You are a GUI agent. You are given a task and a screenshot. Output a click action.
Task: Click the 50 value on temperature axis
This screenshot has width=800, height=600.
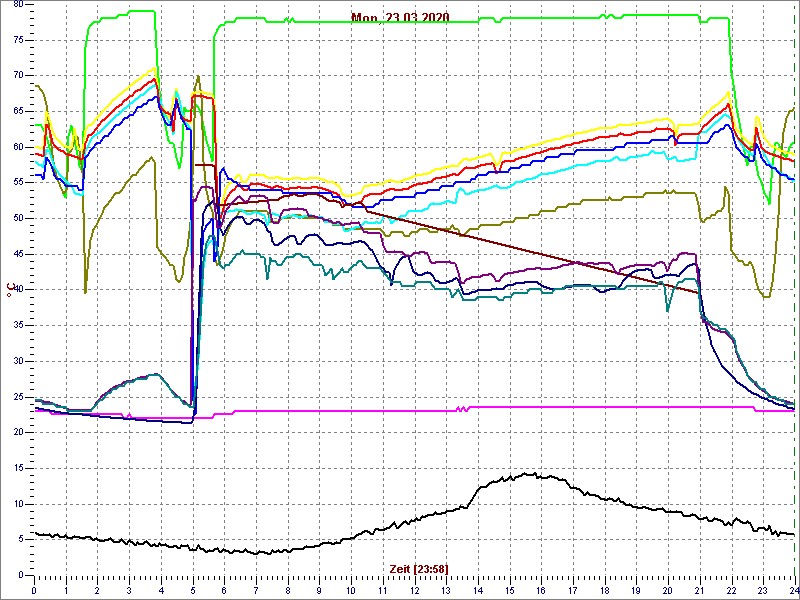(15, 218)
